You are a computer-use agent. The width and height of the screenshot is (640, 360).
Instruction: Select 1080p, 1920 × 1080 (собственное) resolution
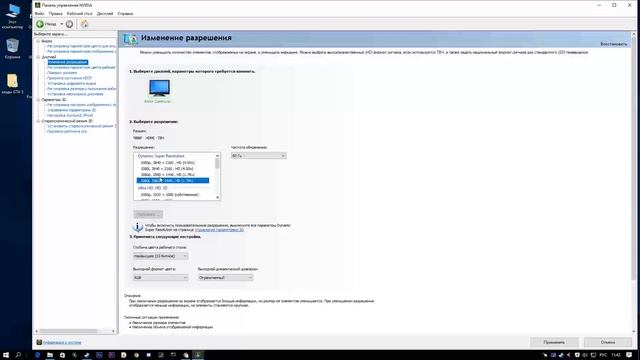(x=169, y=195)
